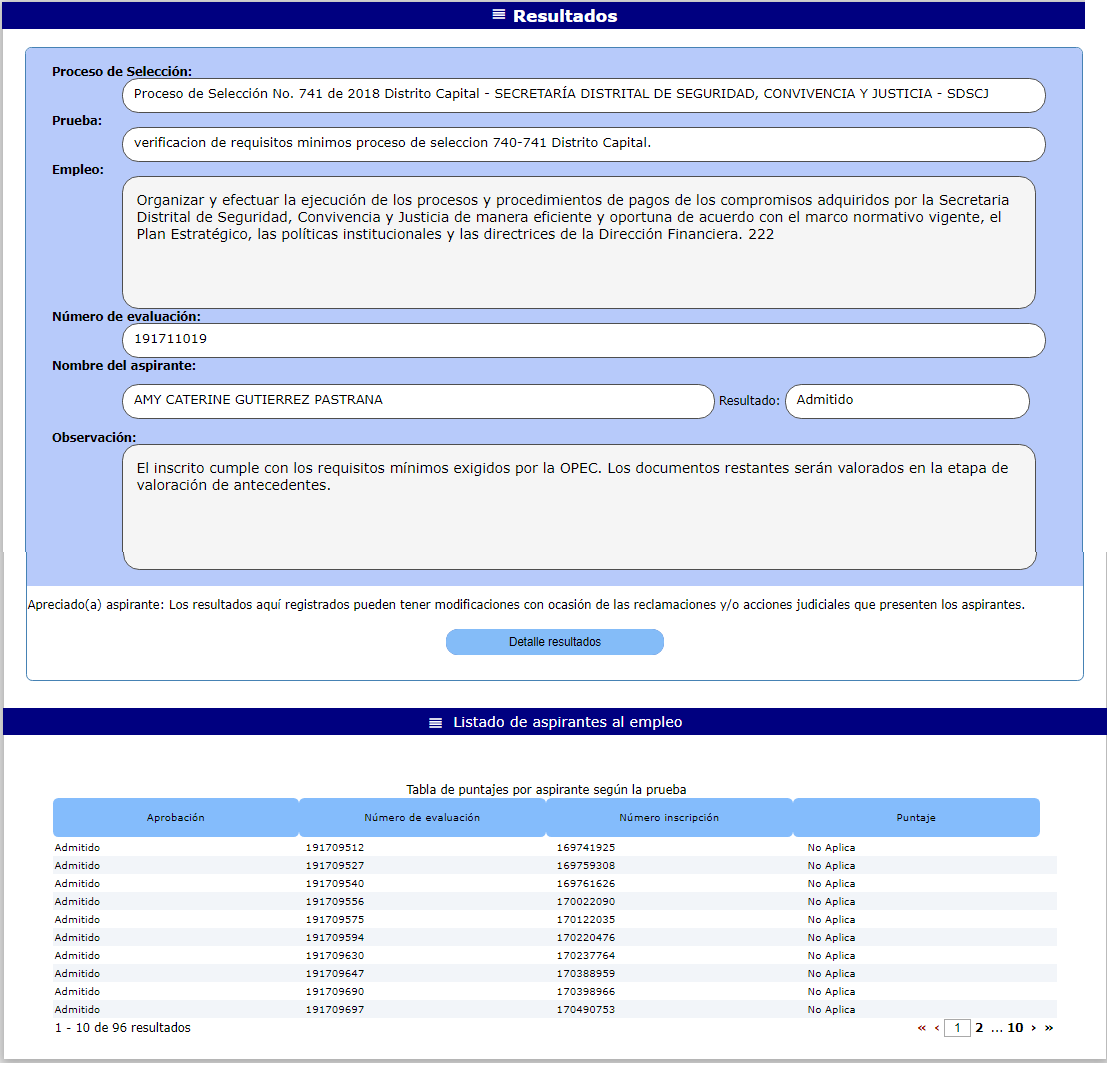
Task: Click the Empleo description text area
Action: [x=578, y=242]
